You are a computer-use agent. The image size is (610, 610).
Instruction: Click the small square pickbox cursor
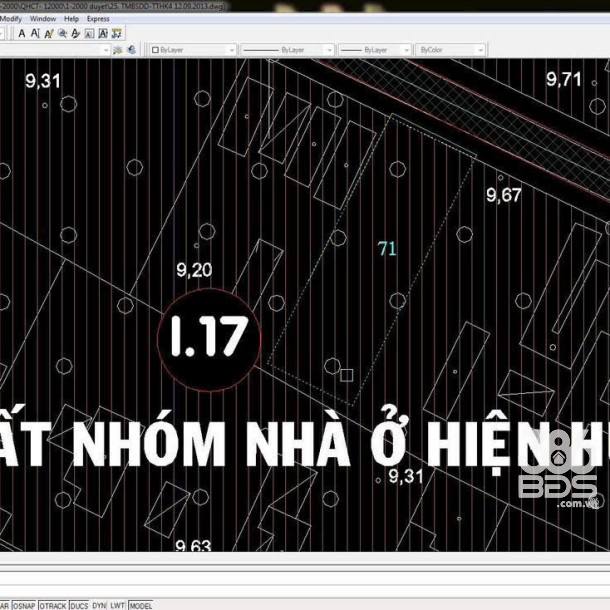point(346,375)
